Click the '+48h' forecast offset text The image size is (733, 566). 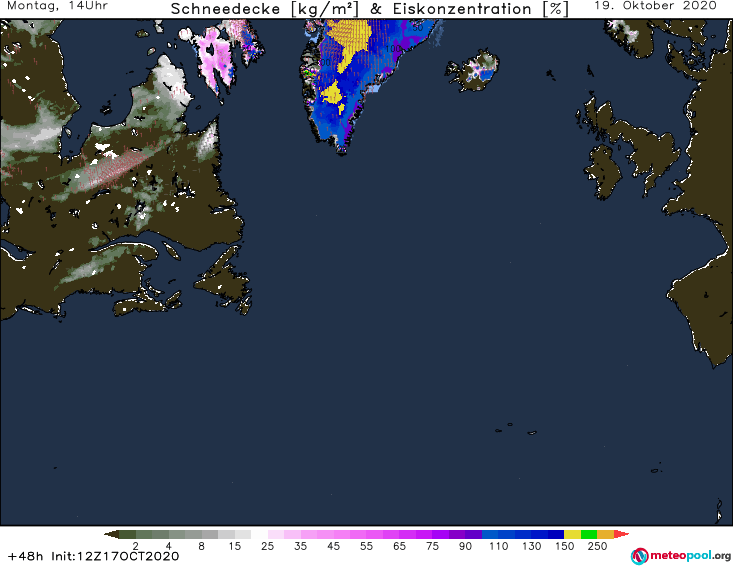click(26, 556)
